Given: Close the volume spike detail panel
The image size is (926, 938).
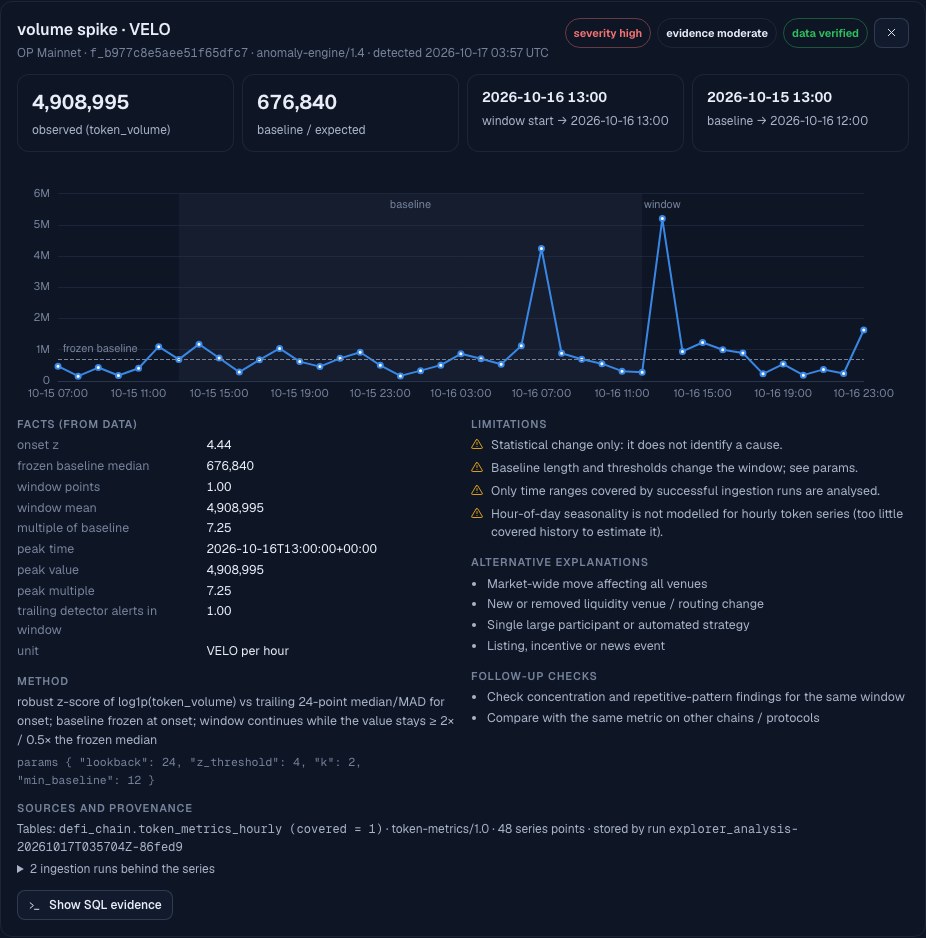Looking at the screenshot, I should coord(891,33).
